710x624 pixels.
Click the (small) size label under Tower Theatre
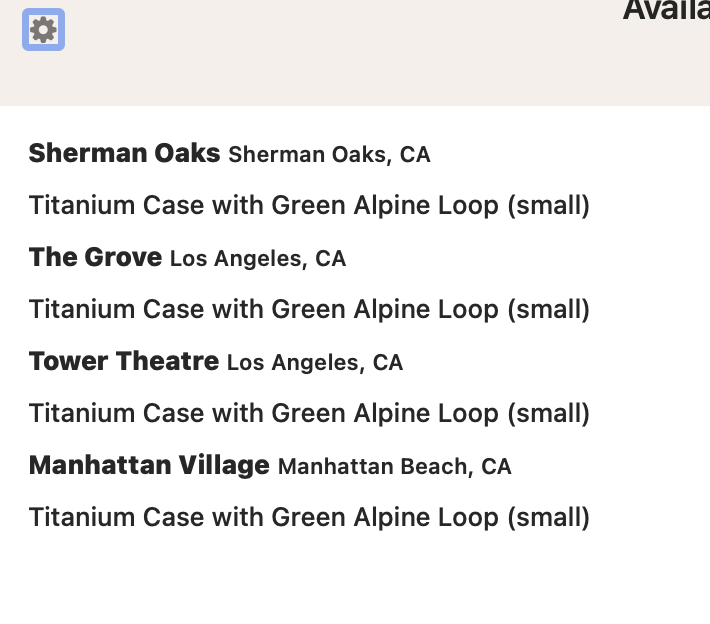[549, 414]
